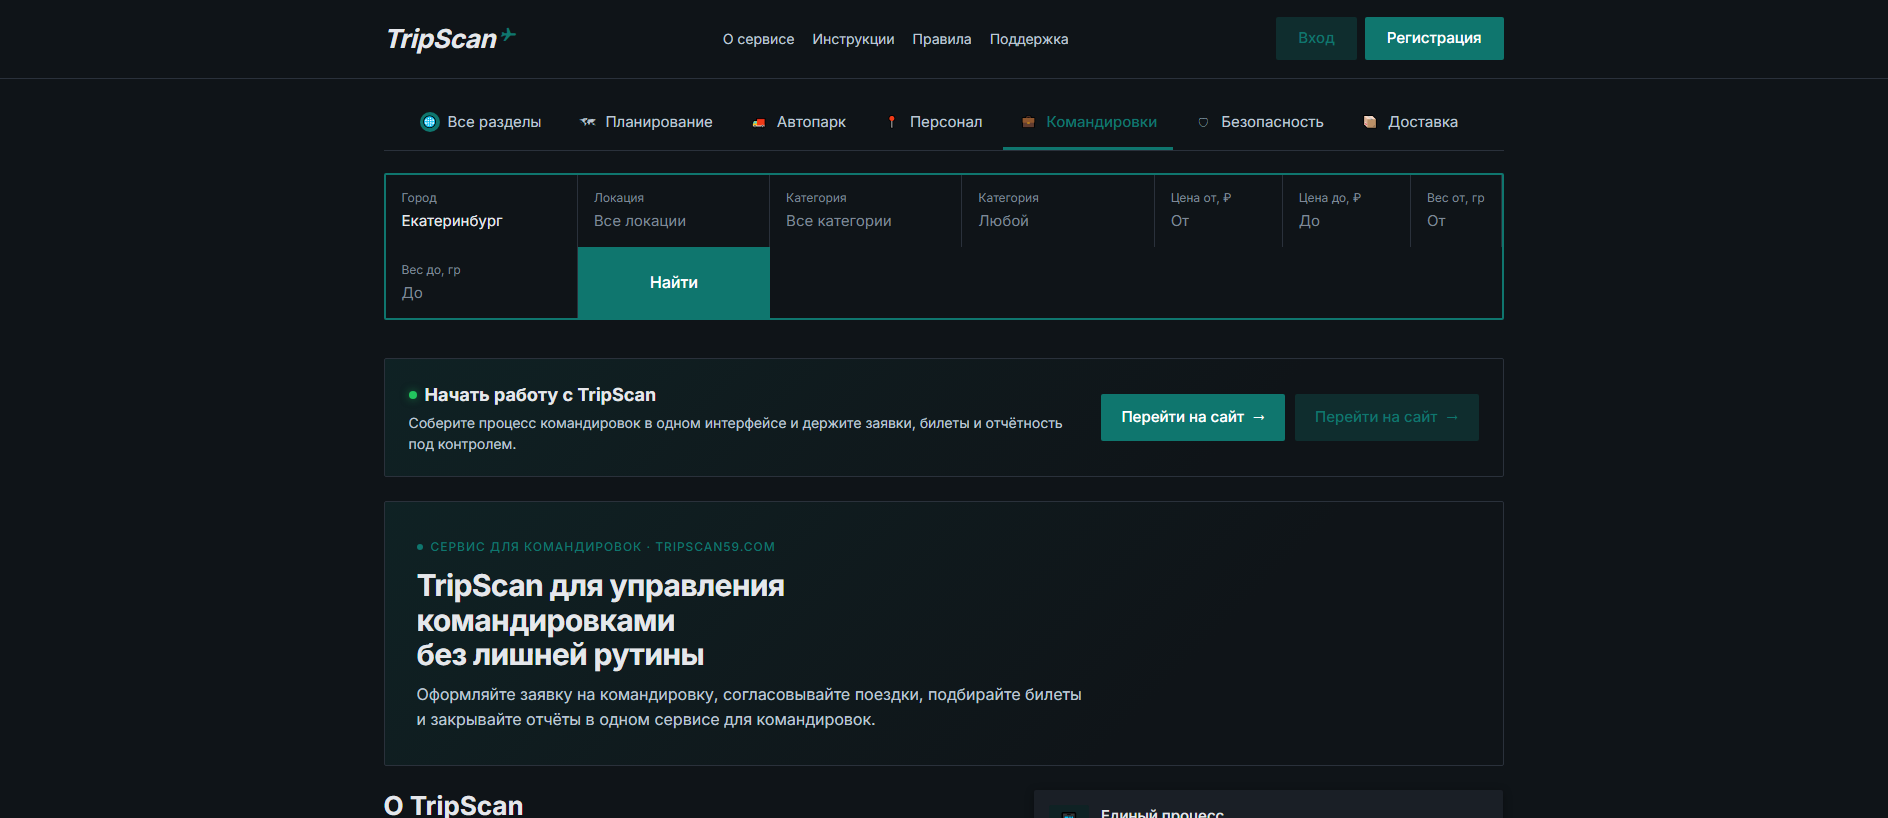Click the globe icon beside Все разделы
Screen dimensions: 1888x818
(x=430, y=122)
